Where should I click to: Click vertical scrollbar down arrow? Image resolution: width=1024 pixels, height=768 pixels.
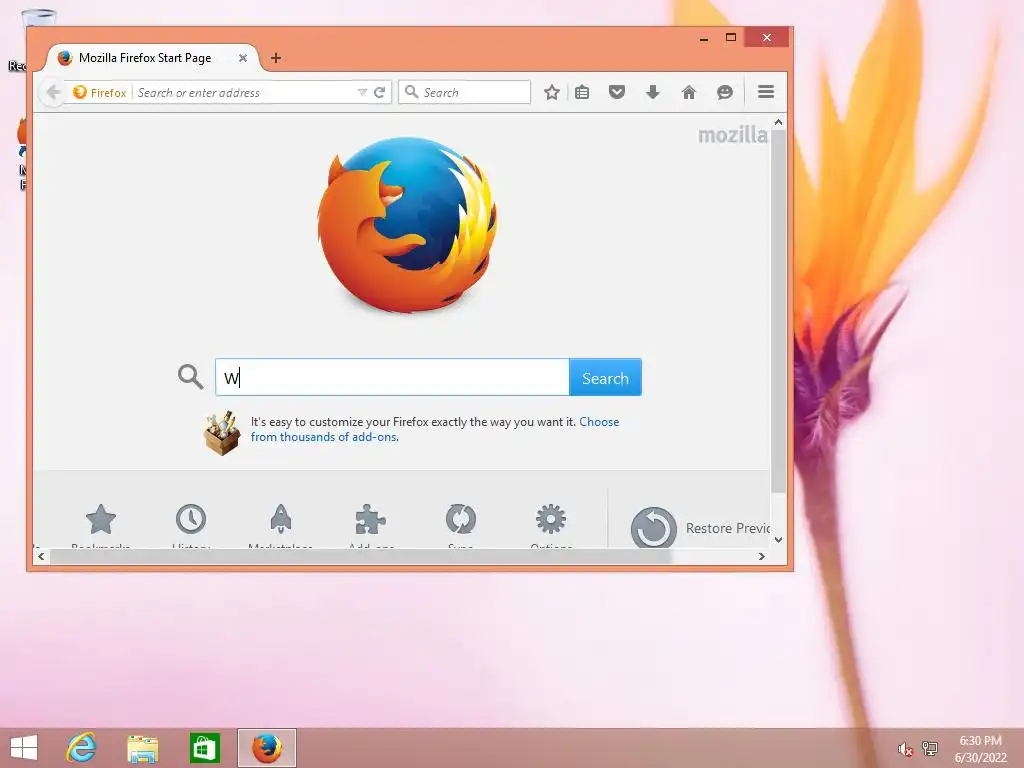[x=778, y=539]
